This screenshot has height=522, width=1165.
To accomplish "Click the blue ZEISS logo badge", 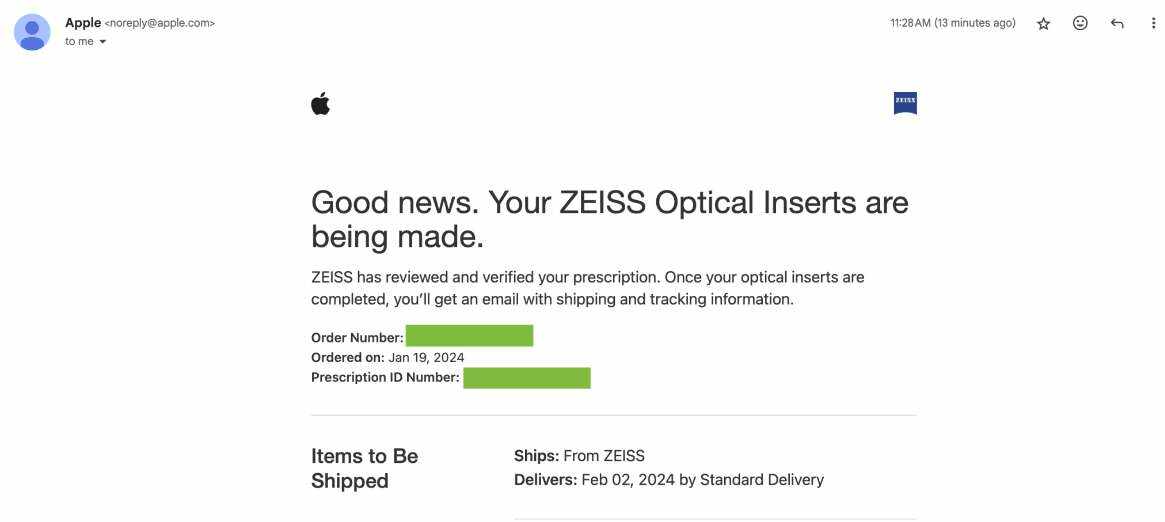I will [905, 103].
